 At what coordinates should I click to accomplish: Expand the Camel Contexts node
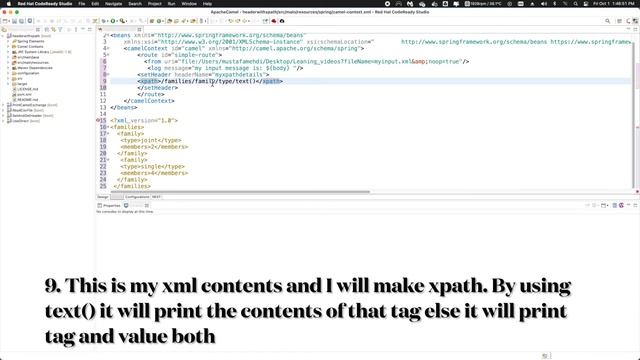point(8,47)
